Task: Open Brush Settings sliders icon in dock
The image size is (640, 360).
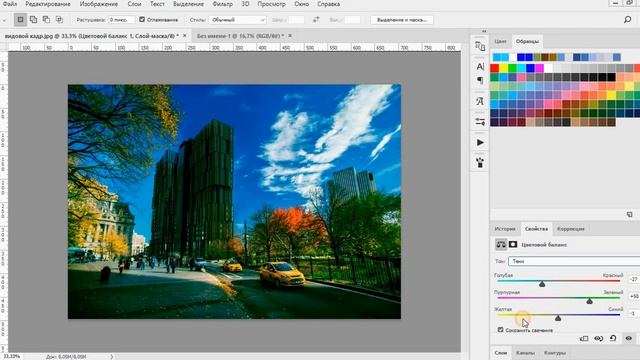Action: coord(480,122)
